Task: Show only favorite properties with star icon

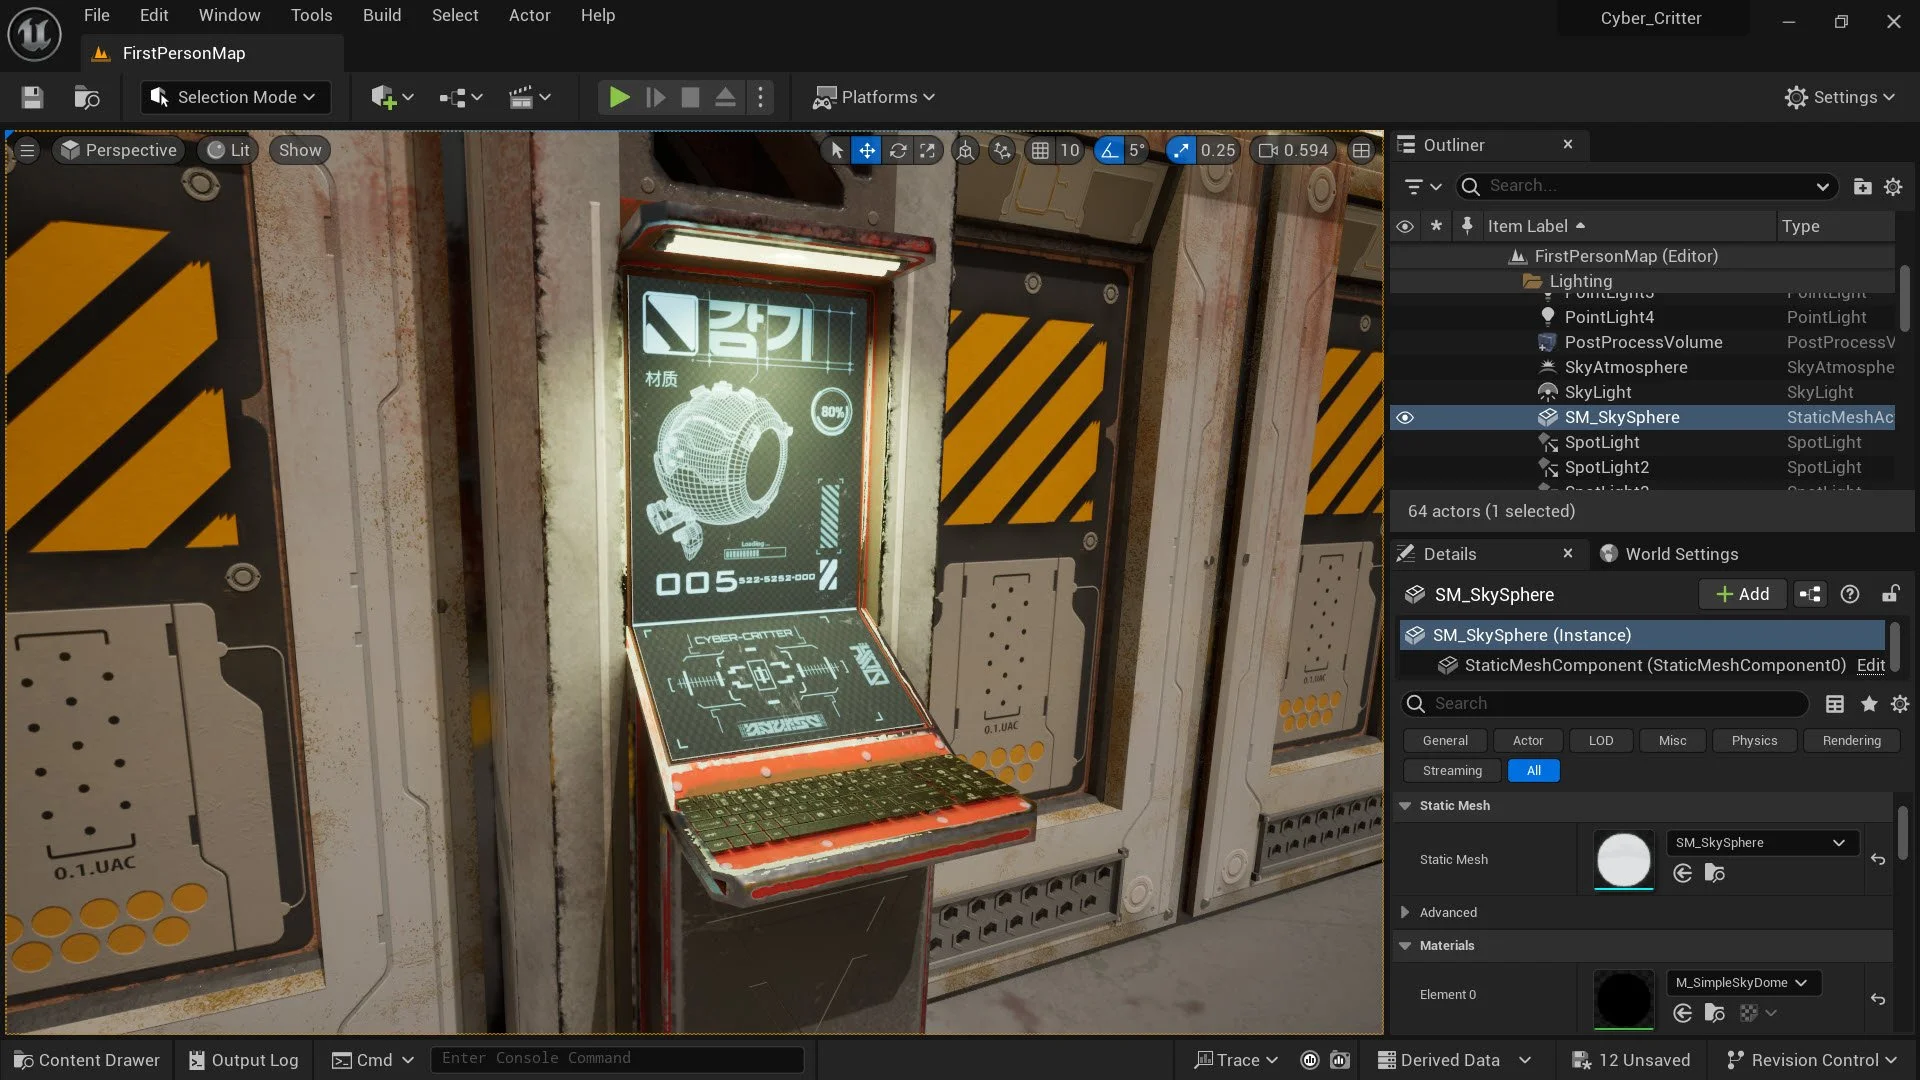Action: 1868,704
